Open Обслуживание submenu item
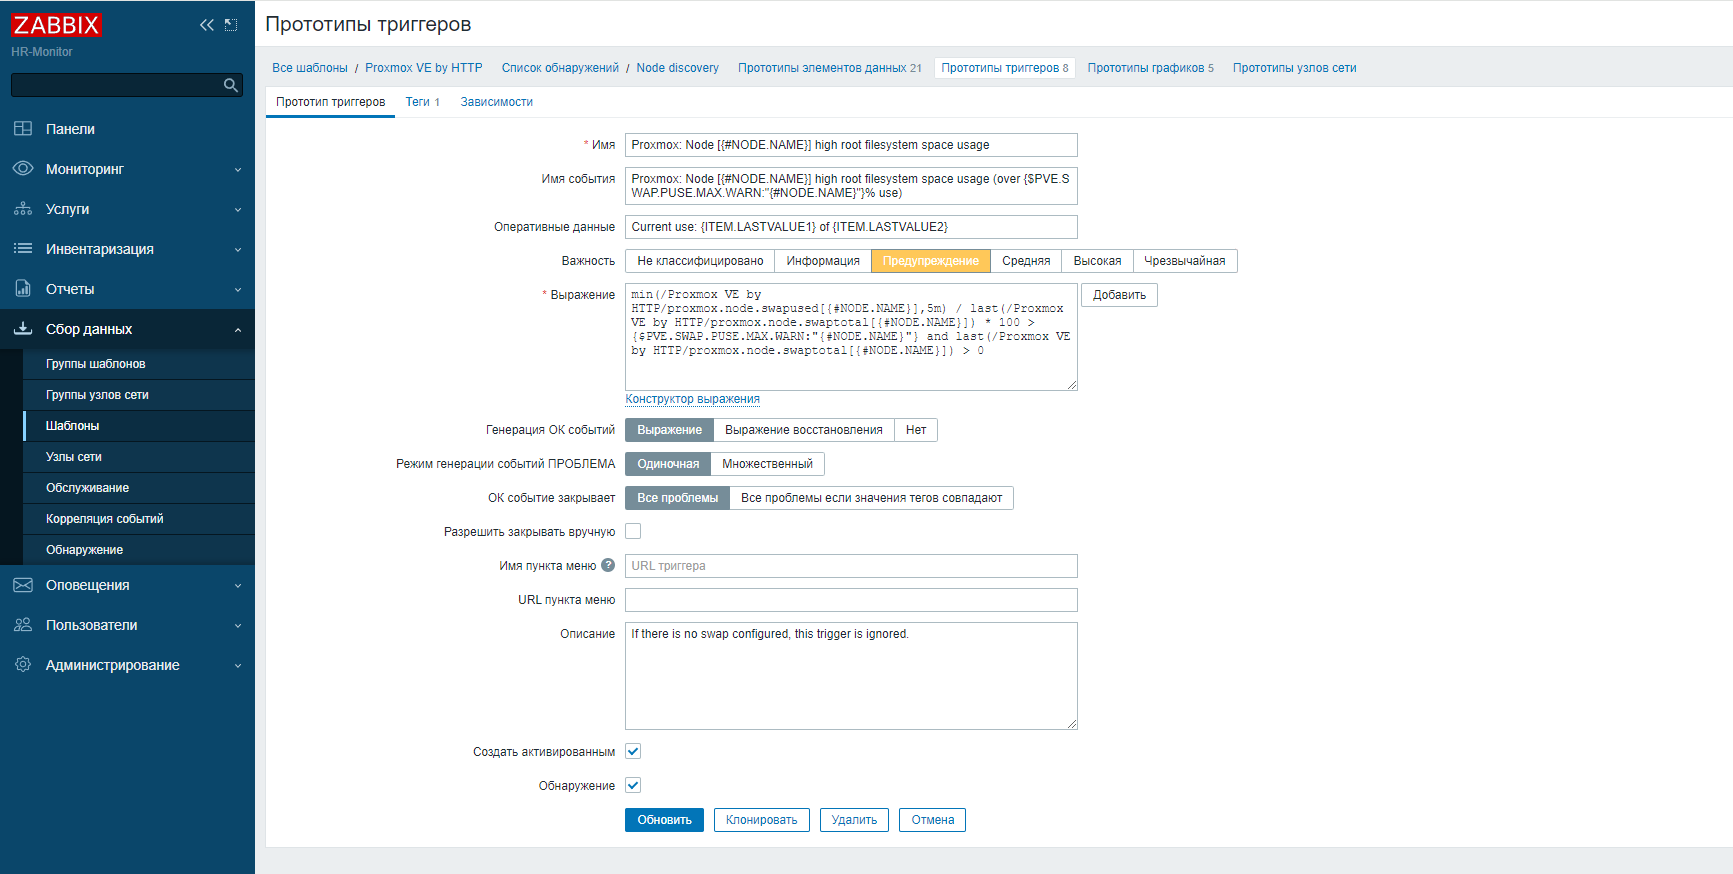Viewport: 1733px width, 874px height. [x=138, y=488]
